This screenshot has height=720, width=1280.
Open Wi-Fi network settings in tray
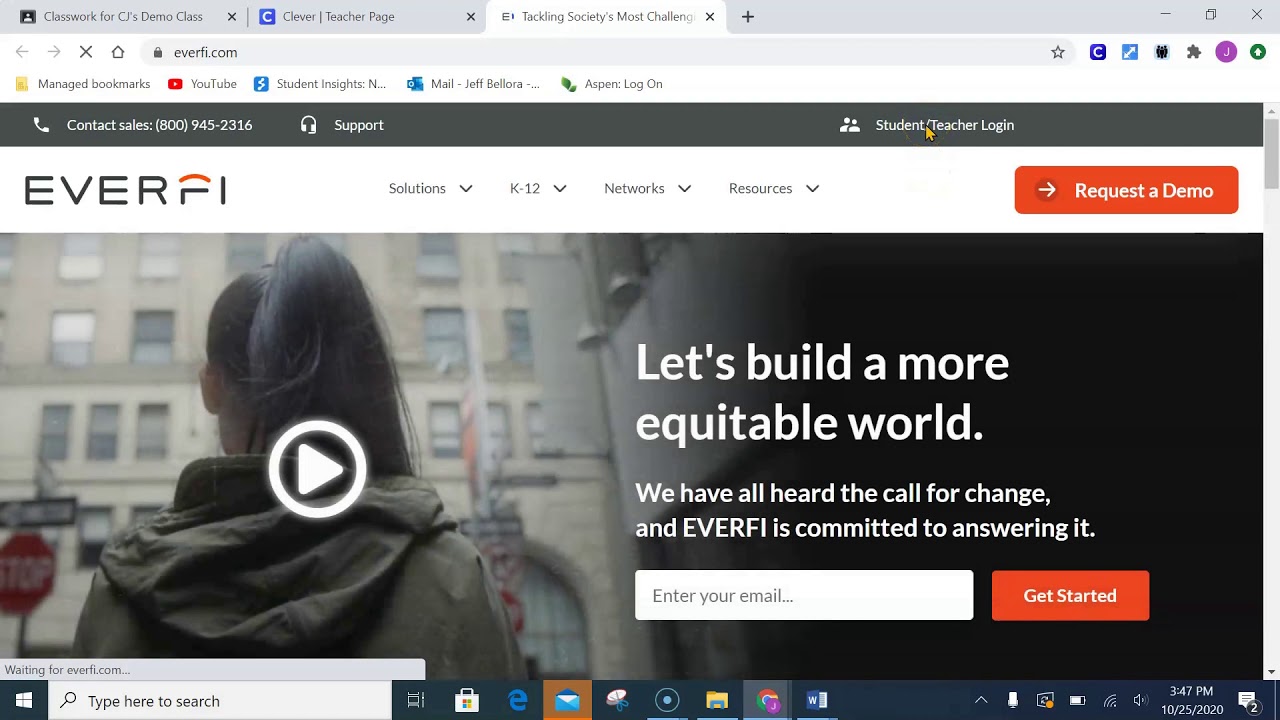pyautogui.click(x=1110, y=700)
